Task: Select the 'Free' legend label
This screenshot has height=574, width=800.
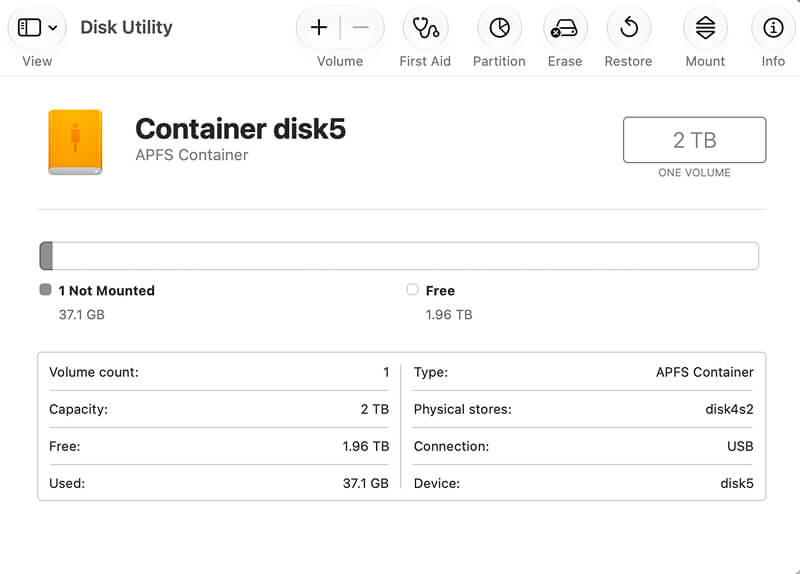Action: click(x=440, y=291)
